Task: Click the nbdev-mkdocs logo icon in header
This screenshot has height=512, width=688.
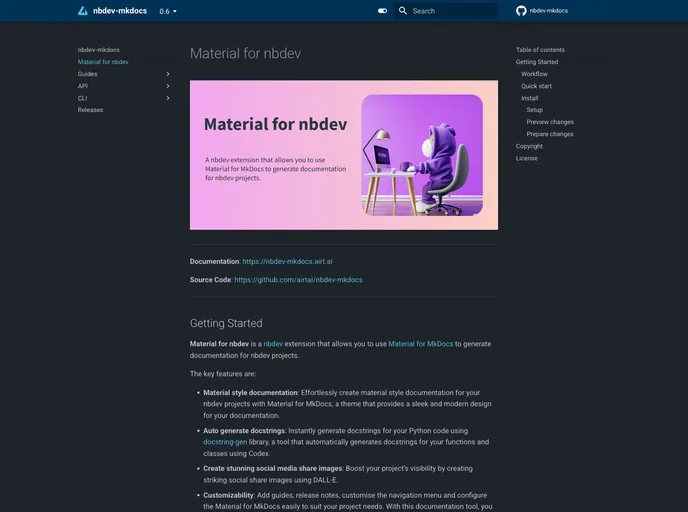Action: [x=82, y=11]
